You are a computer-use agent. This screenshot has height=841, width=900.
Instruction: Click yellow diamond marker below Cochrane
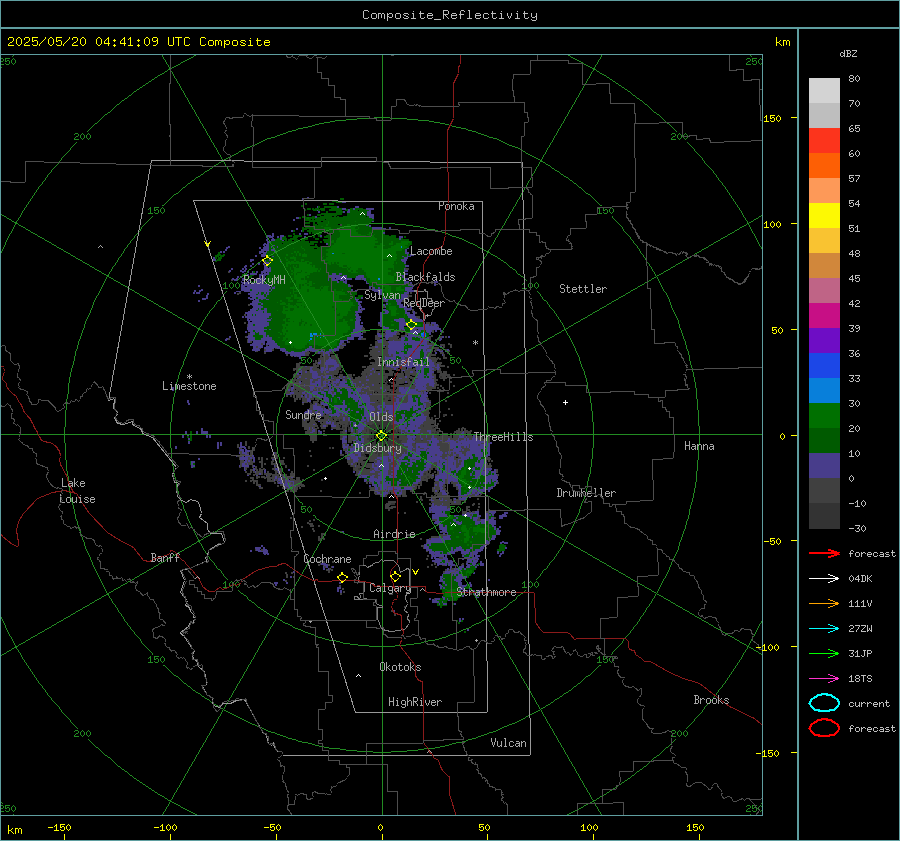click(x=342, y=577)
